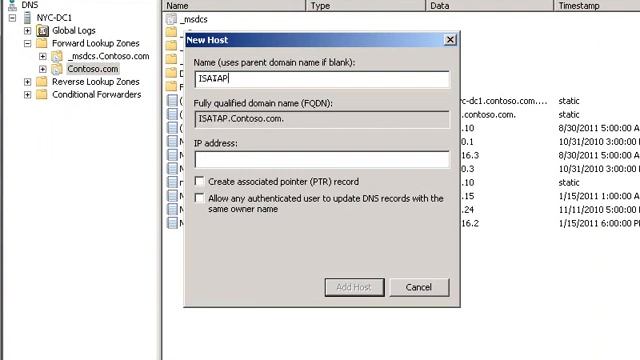Sort by the Type column header
The width and height of the screenshot is (640, 360).
365,5
